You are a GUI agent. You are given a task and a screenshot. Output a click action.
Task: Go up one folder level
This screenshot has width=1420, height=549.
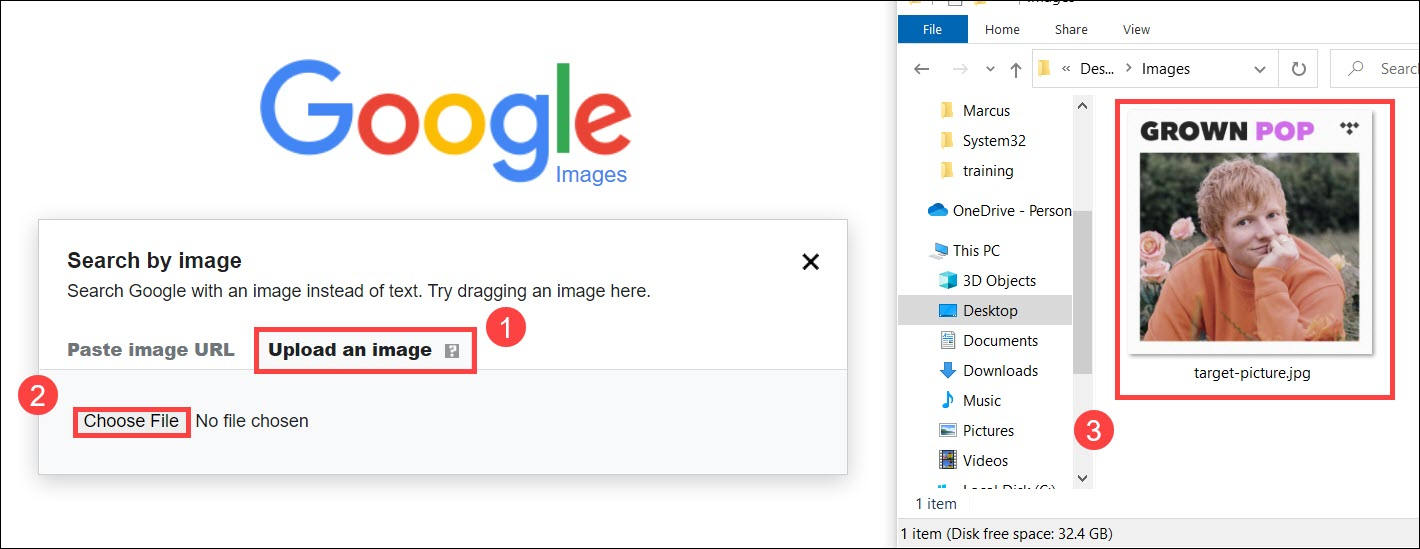click(1015, 69)
